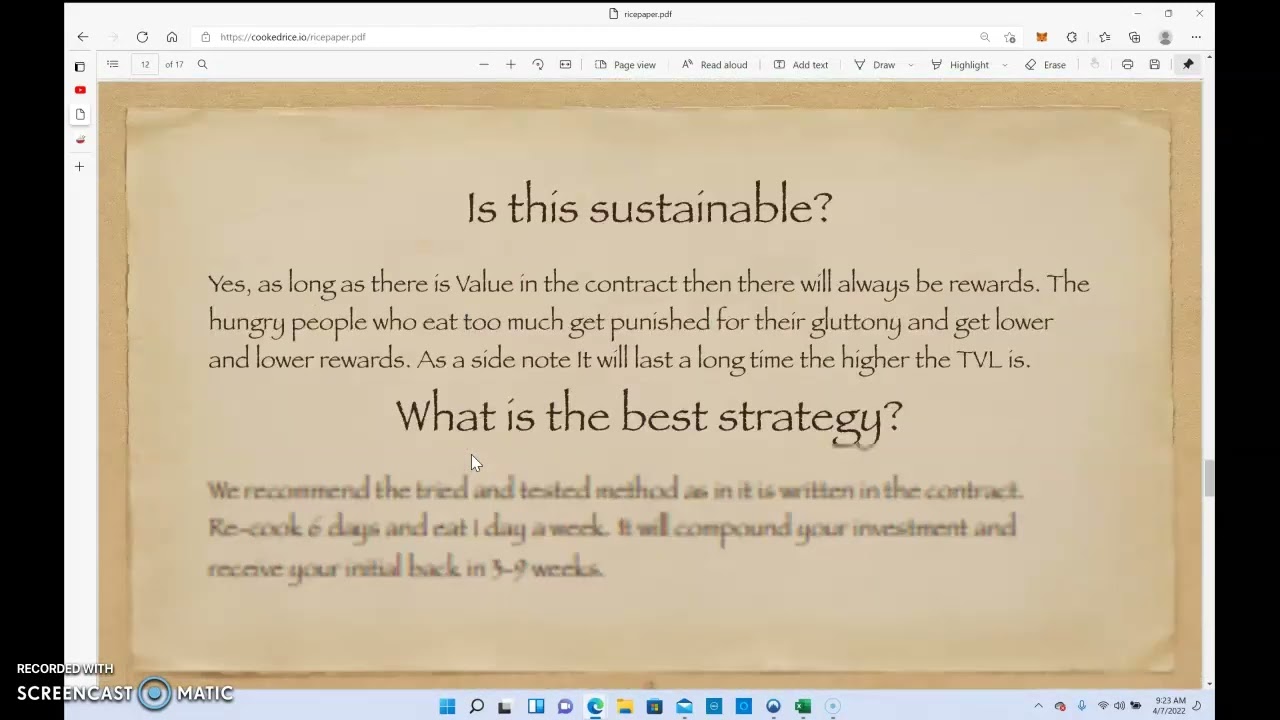1280x720 pixels.
Task: Select the Erase tool
Action: point(1045,64)
